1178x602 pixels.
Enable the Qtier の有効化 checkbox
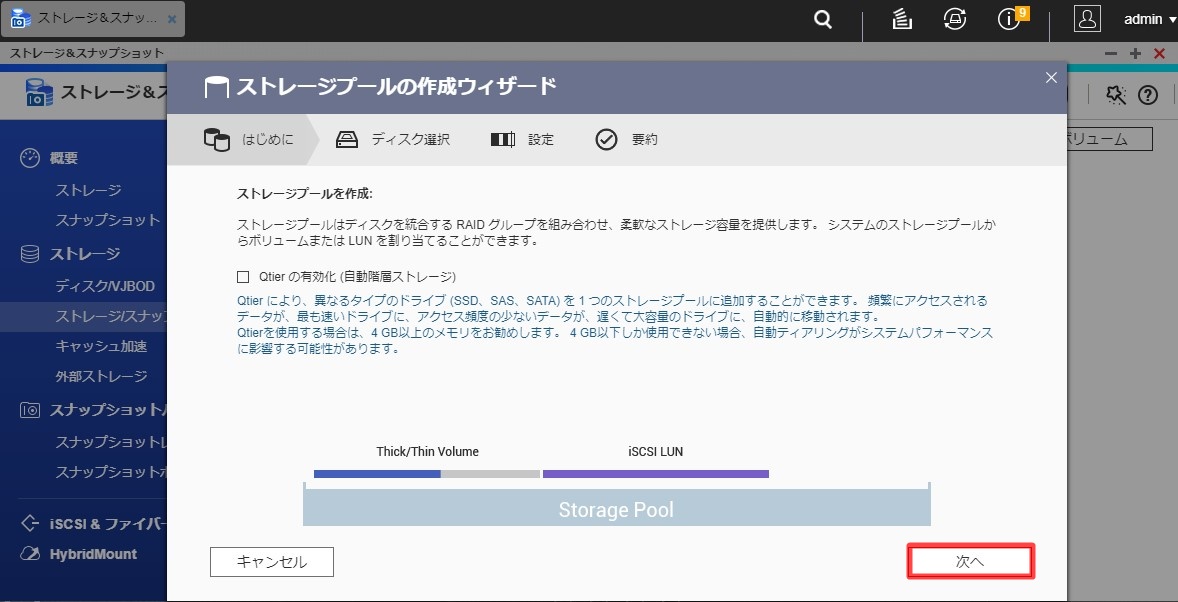(243, 277)
